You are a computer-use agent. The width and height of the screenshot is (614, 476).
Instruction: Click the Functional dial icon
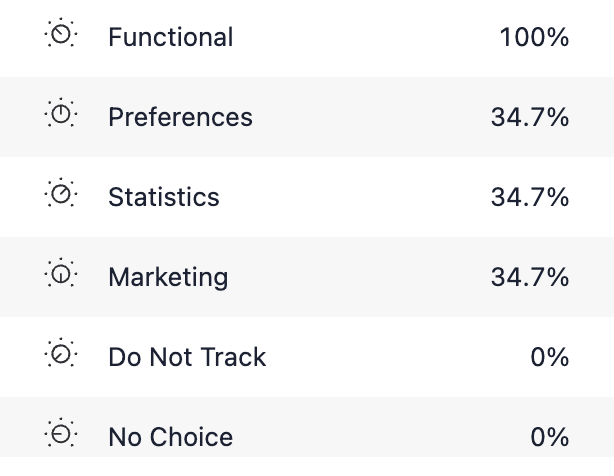point(61,36)
